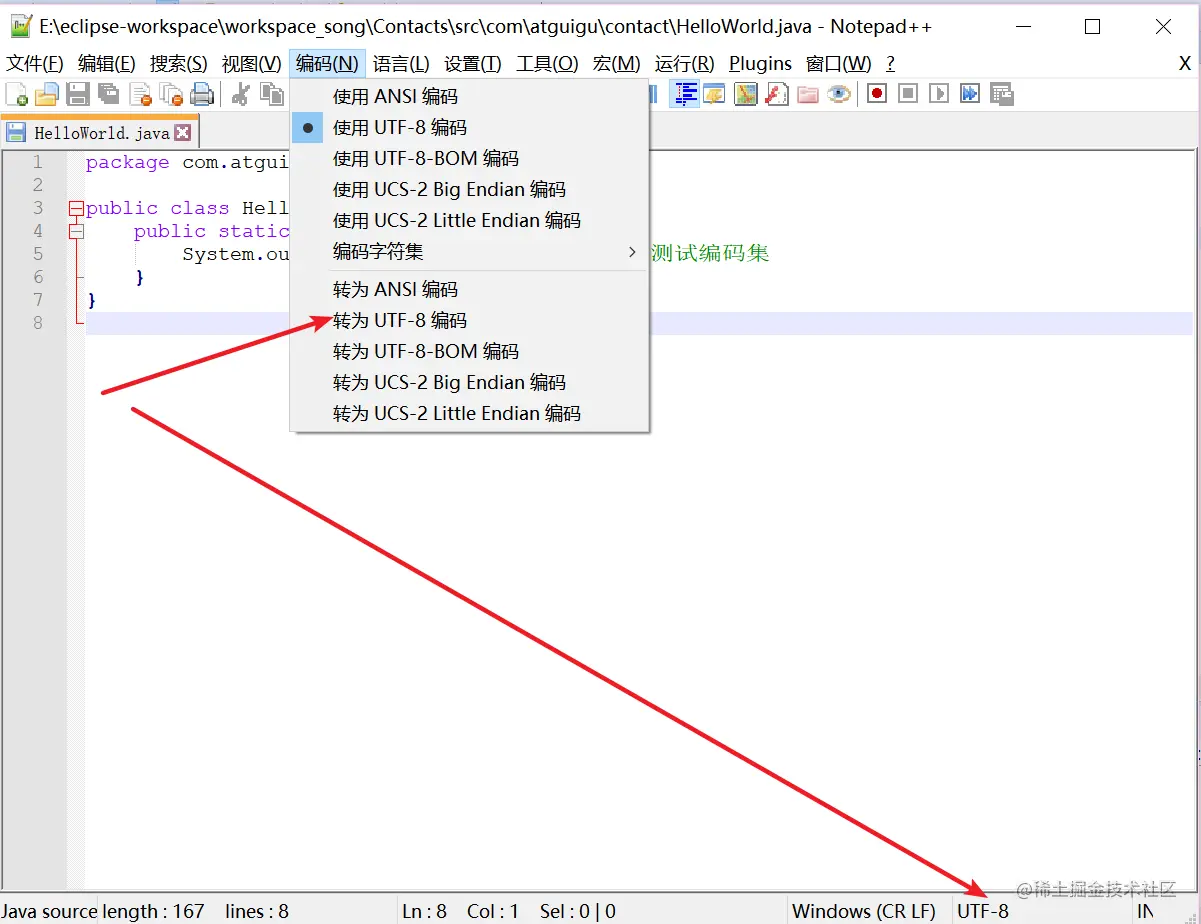This screenshot has height=924, width=1201.
Task: Select the 使用 ANSI 编码 option
Action: tap(470, 97)
